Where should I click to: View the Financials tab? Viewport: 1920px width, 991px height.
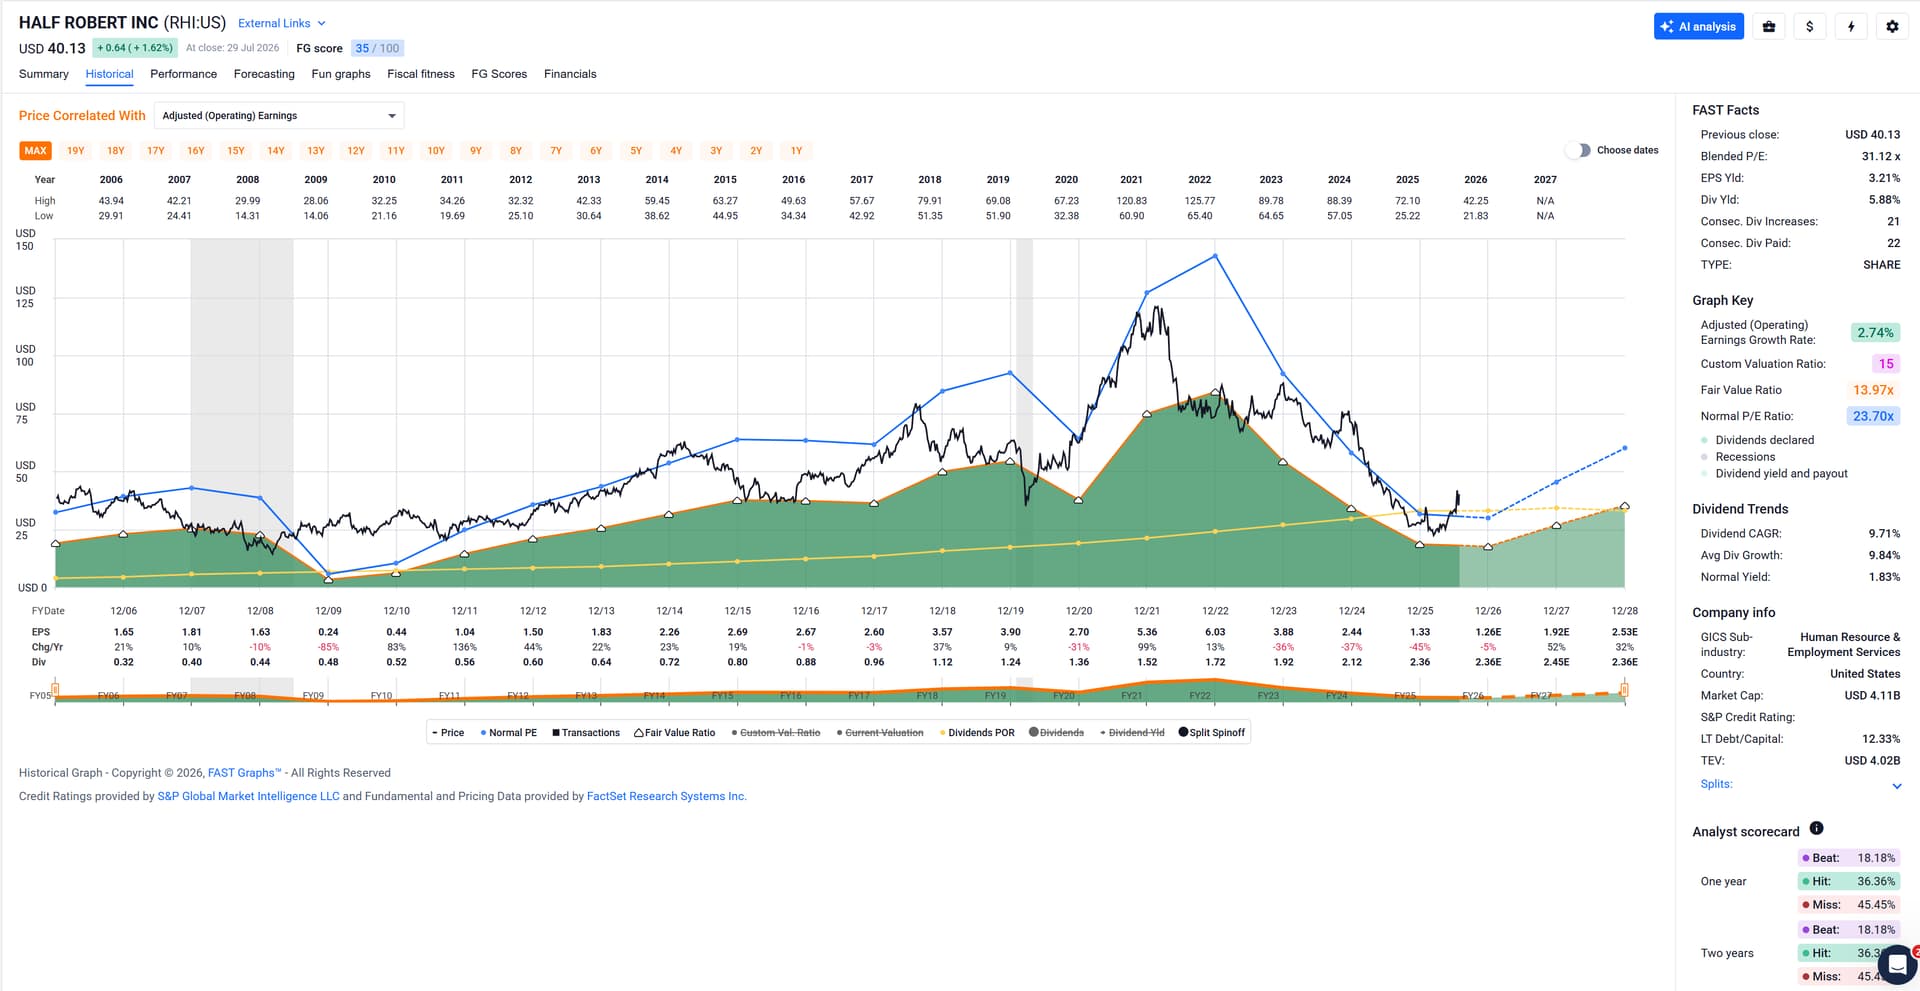[570, 74]
